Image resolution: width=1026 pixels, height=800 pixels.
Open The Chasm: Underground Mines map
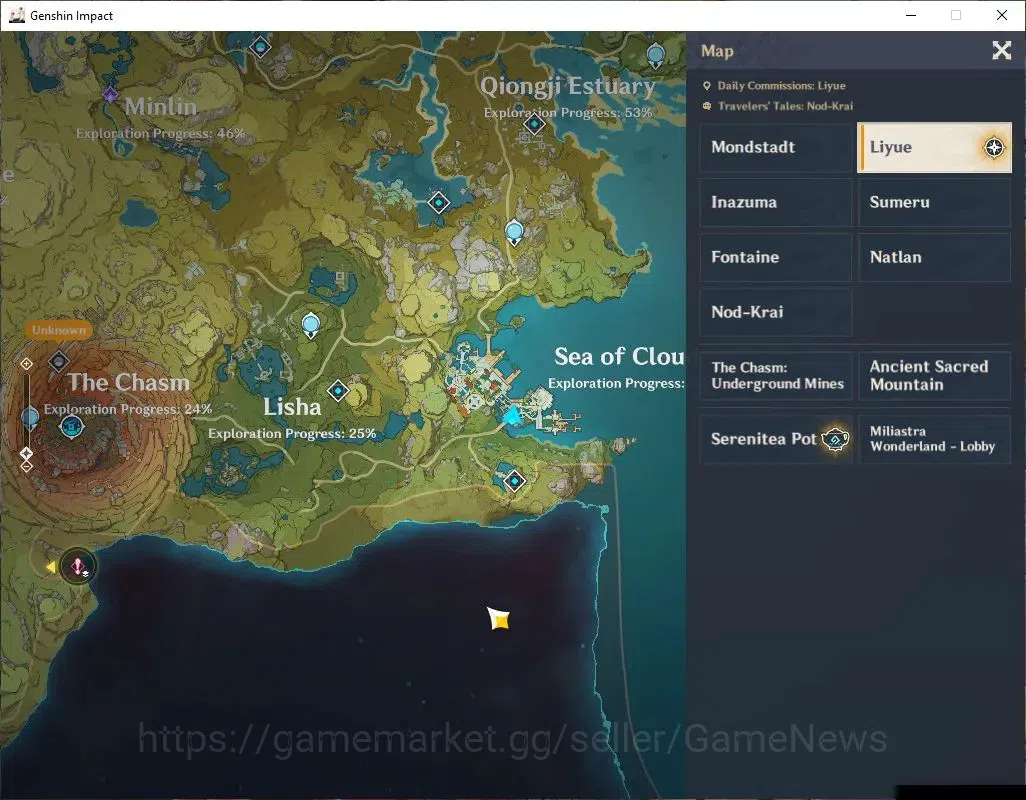[776, 375]
